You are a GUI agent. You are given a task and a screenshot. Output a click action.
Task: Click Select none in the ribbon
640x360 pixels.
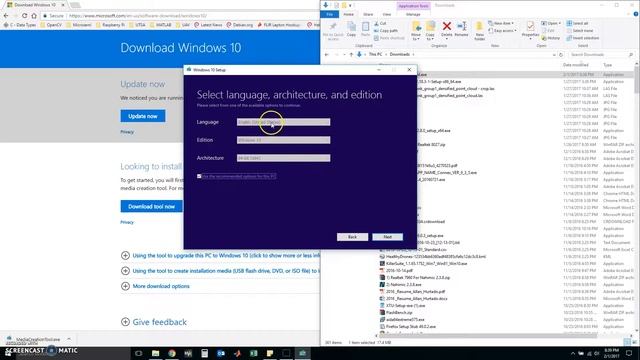[580, 31]
